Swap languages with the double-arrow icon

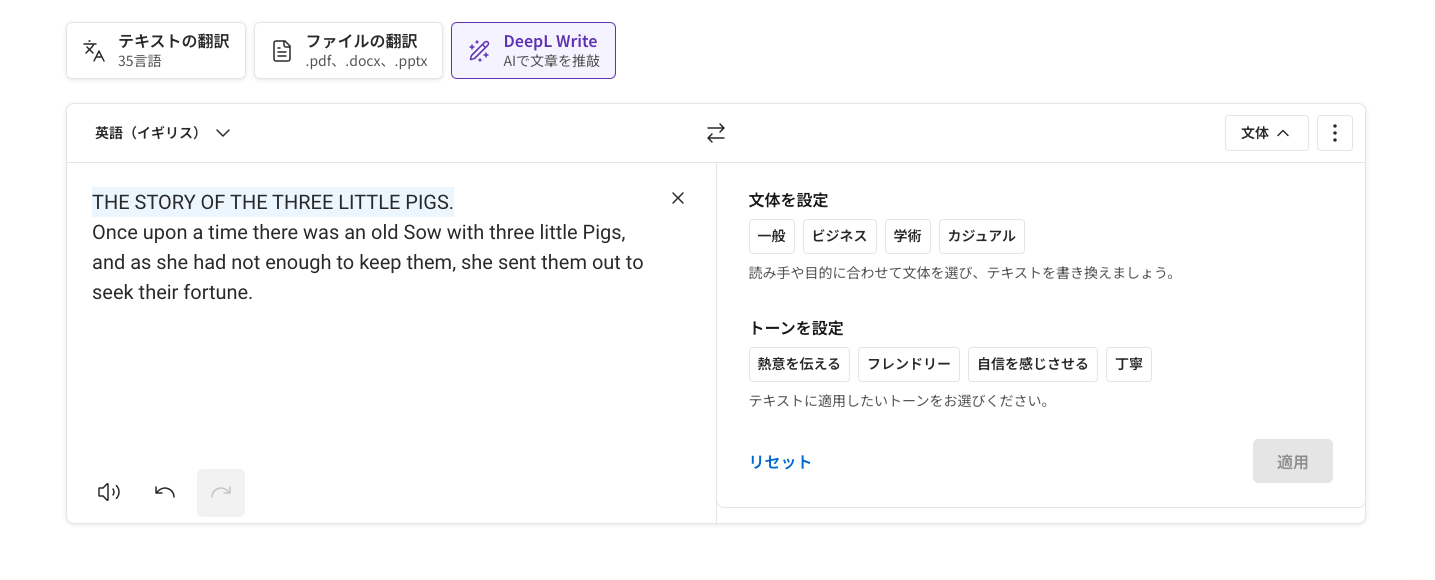[x=716, y=133]
